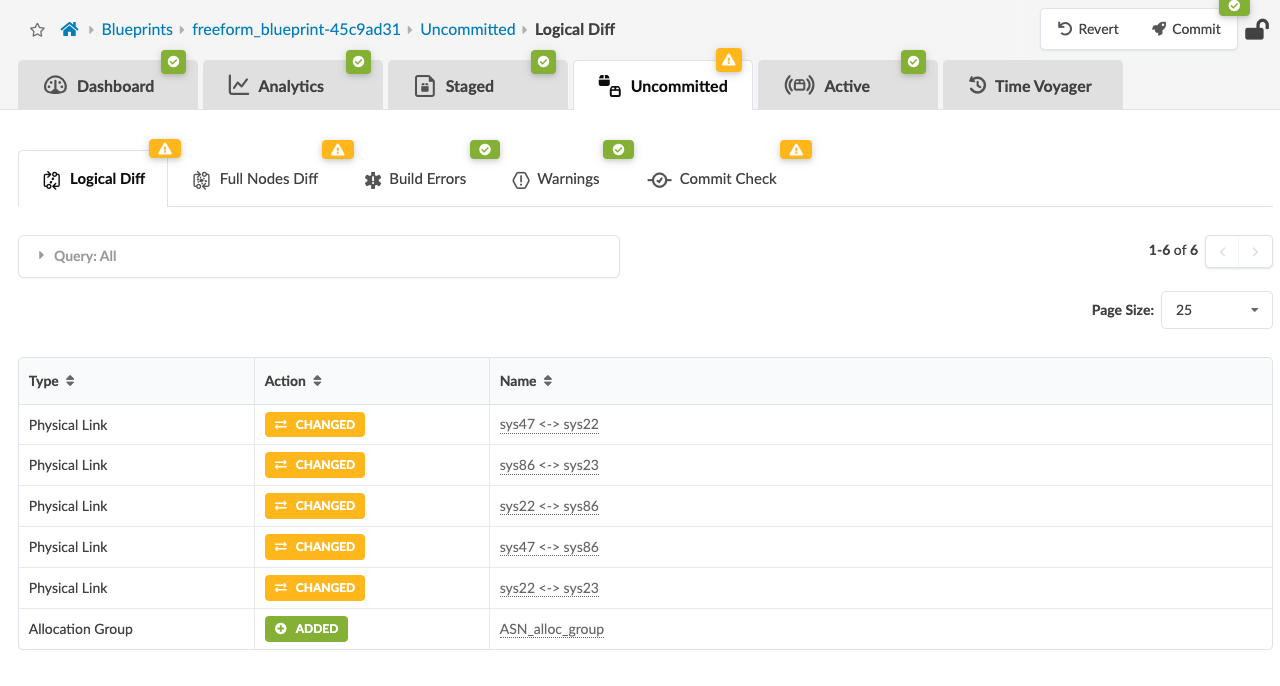Click warning badge above Uncommitted tab
Image resolution: width=1280 pixels, height=686 pixels.
point(729,60)
